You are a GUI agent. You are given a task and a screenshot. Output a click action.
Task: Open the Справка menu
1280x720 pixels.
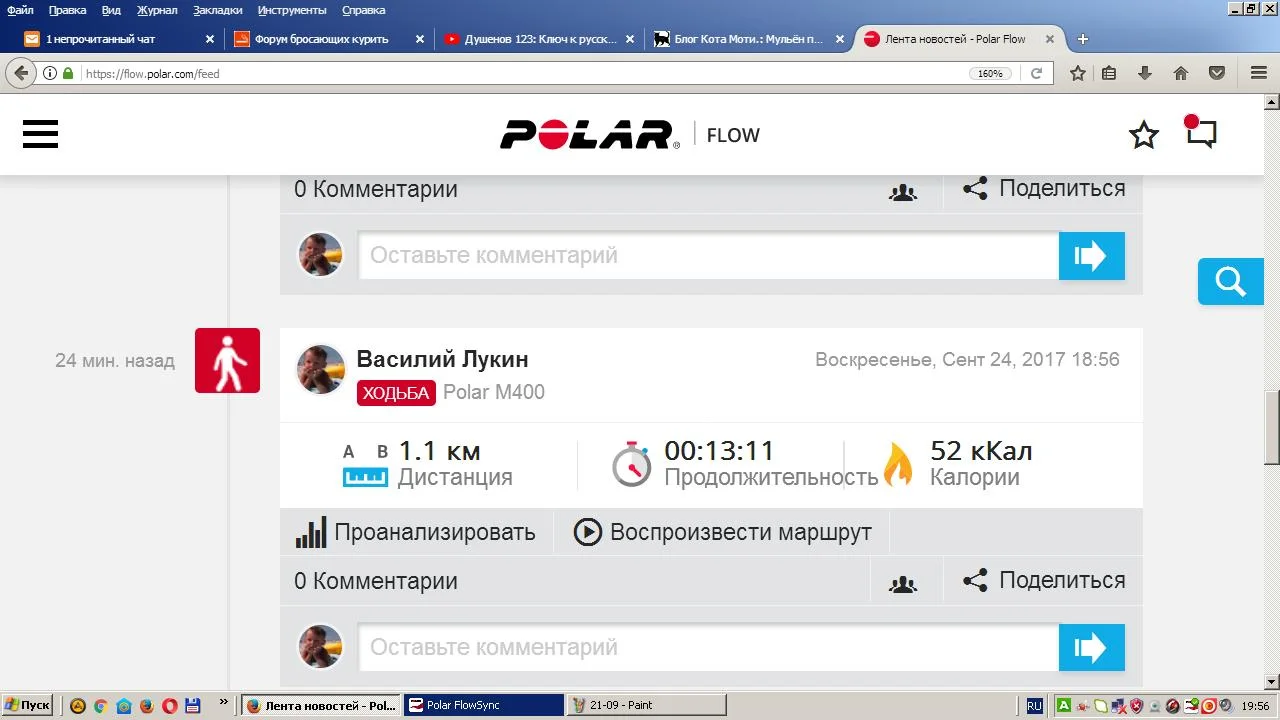pyautogui.click(x=363, y=10)
